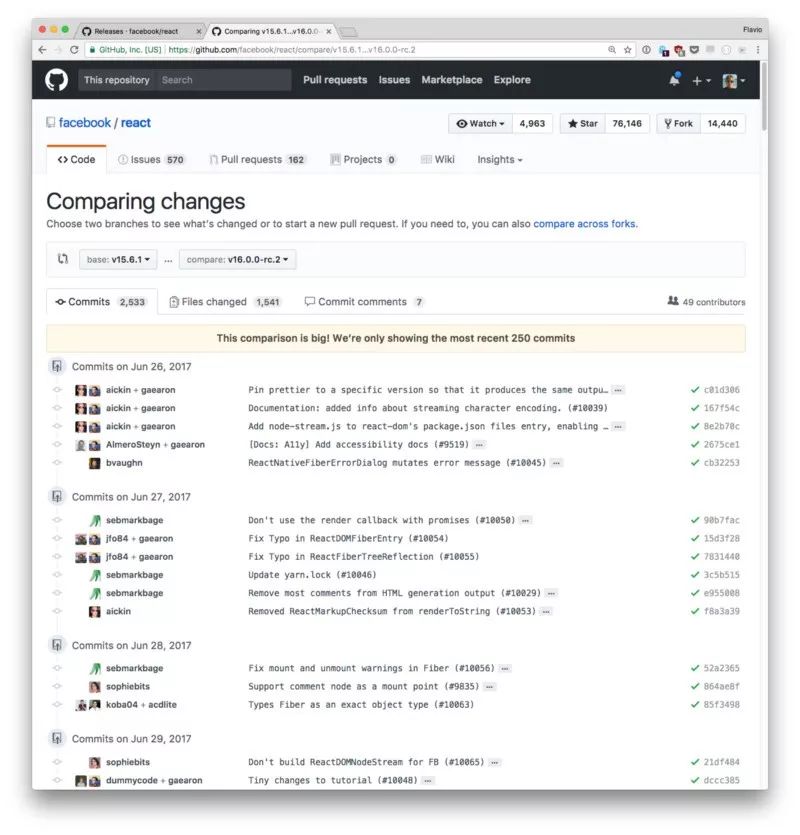800x835 pixels.
Task: Open the base: v15.6.1 branch dropdown
Action: pyautogui.click(x=118, y=260)
